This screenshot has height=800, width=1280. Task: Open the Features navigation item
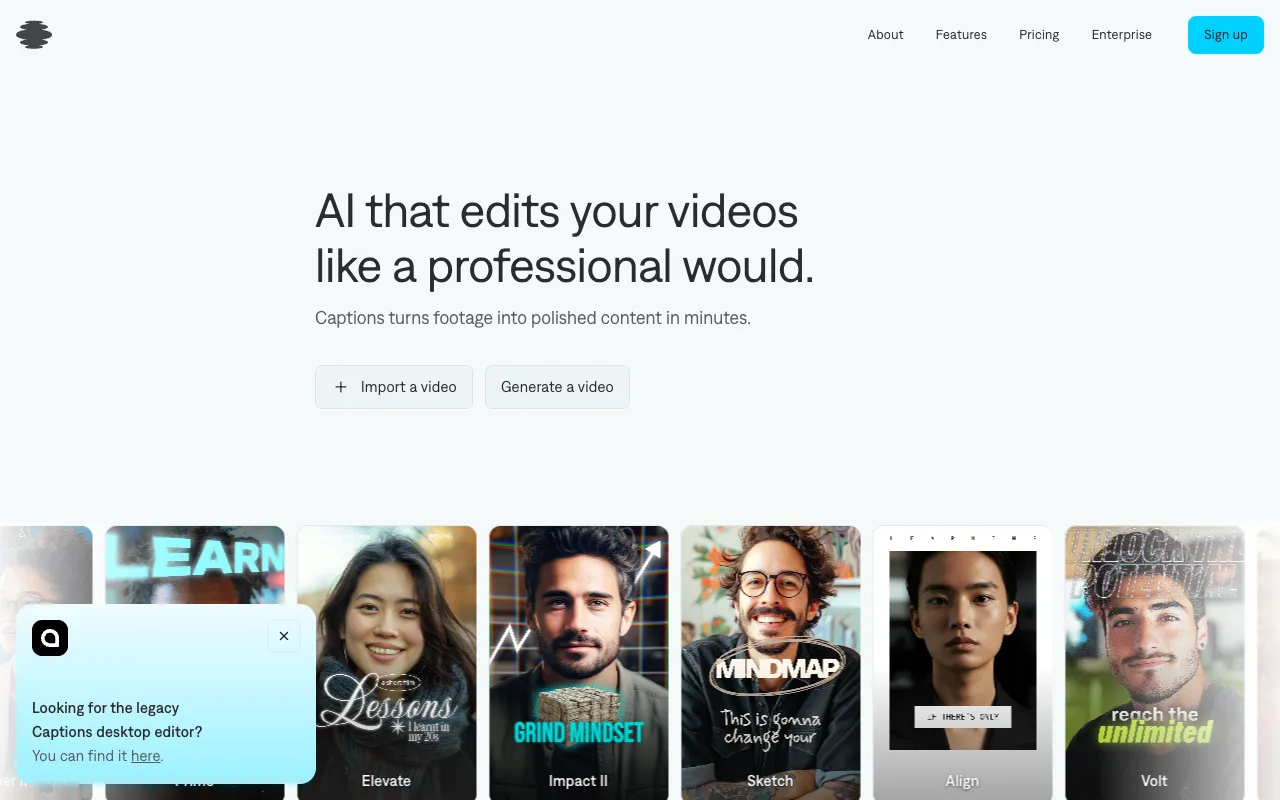960,34
